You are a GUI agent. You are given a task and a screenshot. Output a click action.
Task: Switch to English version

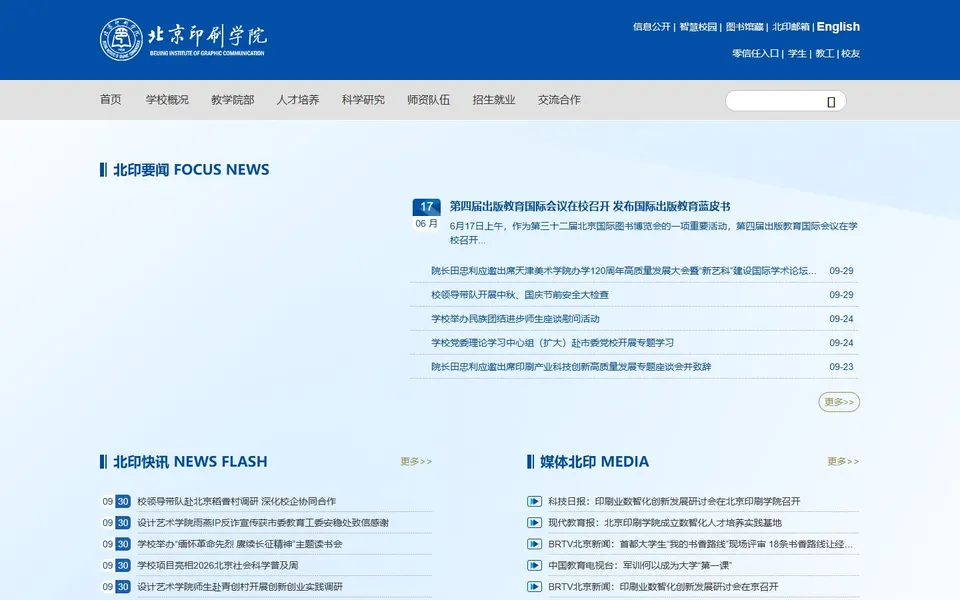pos(838,27)
